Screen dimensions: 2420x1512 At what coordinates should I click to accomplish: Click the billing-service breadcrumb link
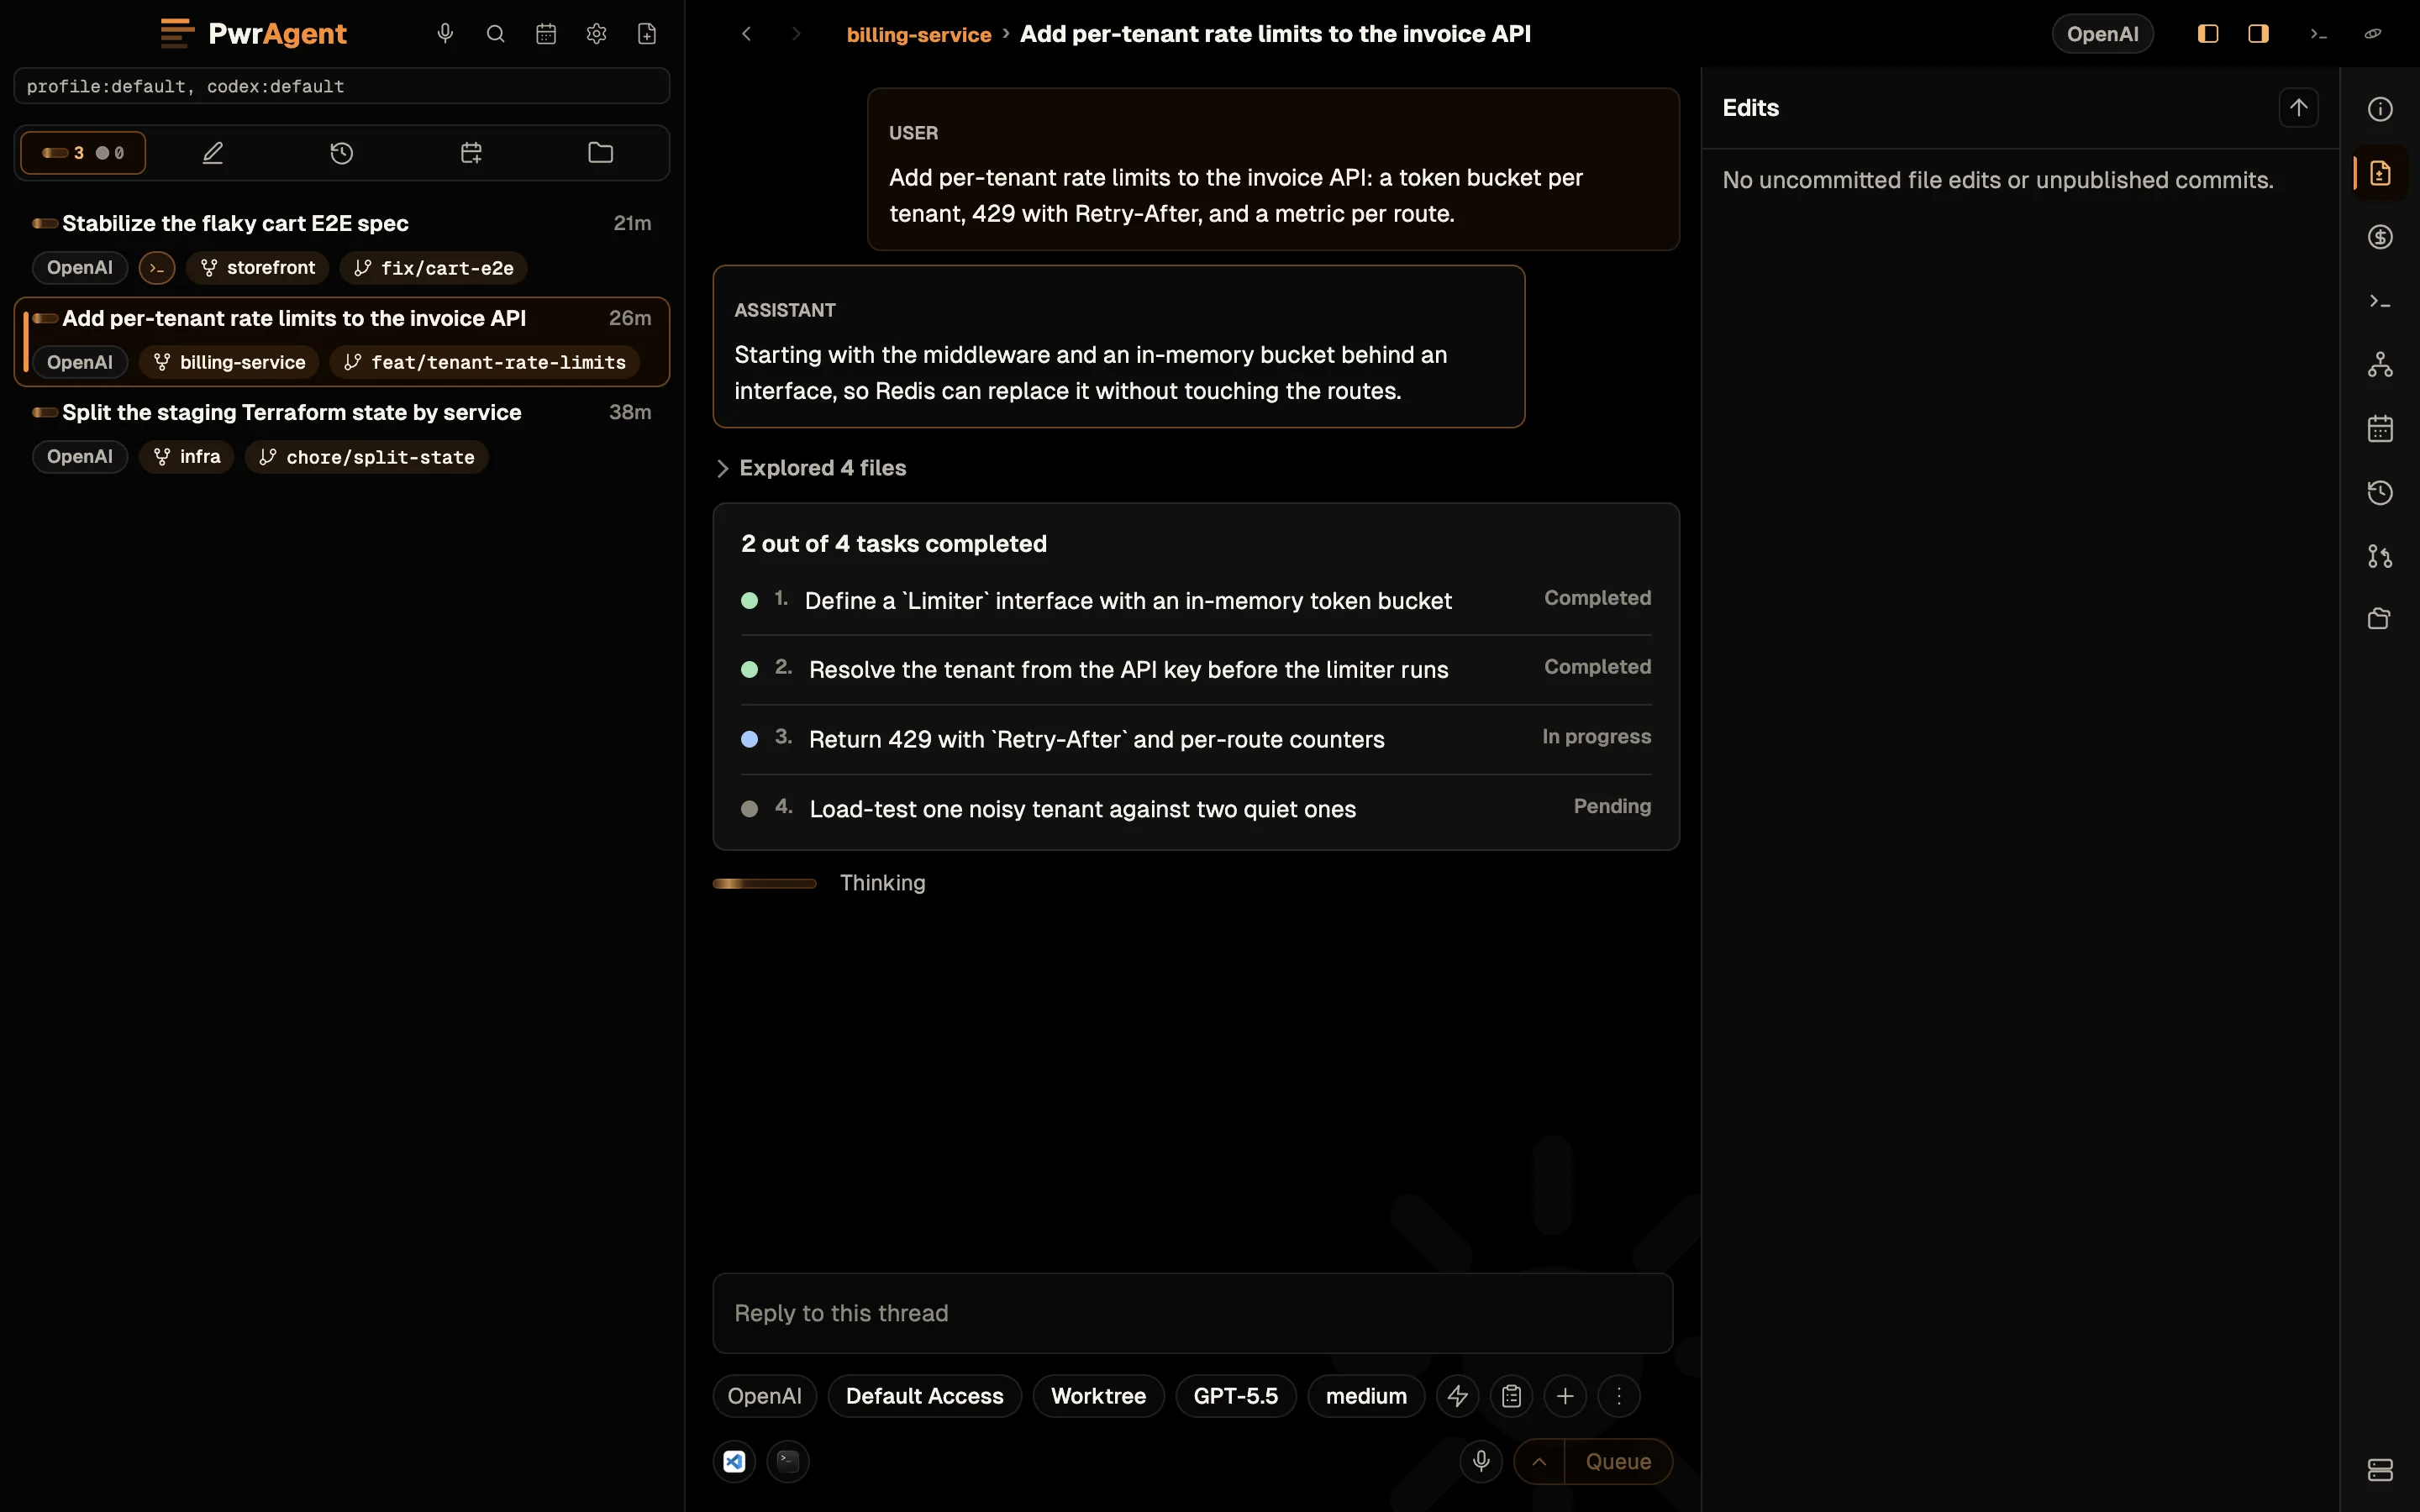click(919, 34)
